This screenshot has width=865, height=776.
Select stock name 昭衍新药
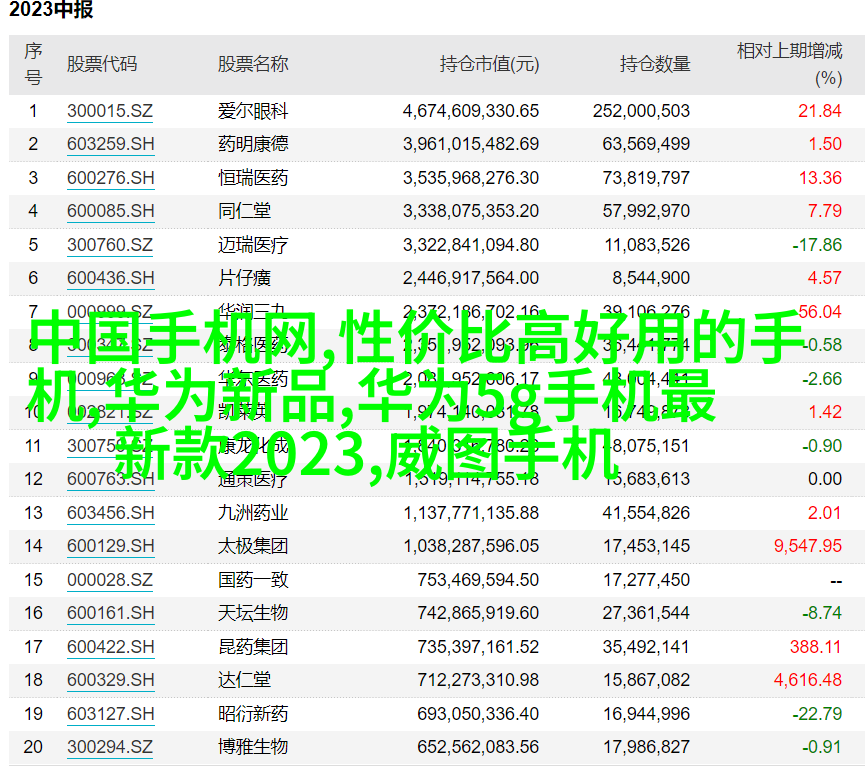coord(253,714)
